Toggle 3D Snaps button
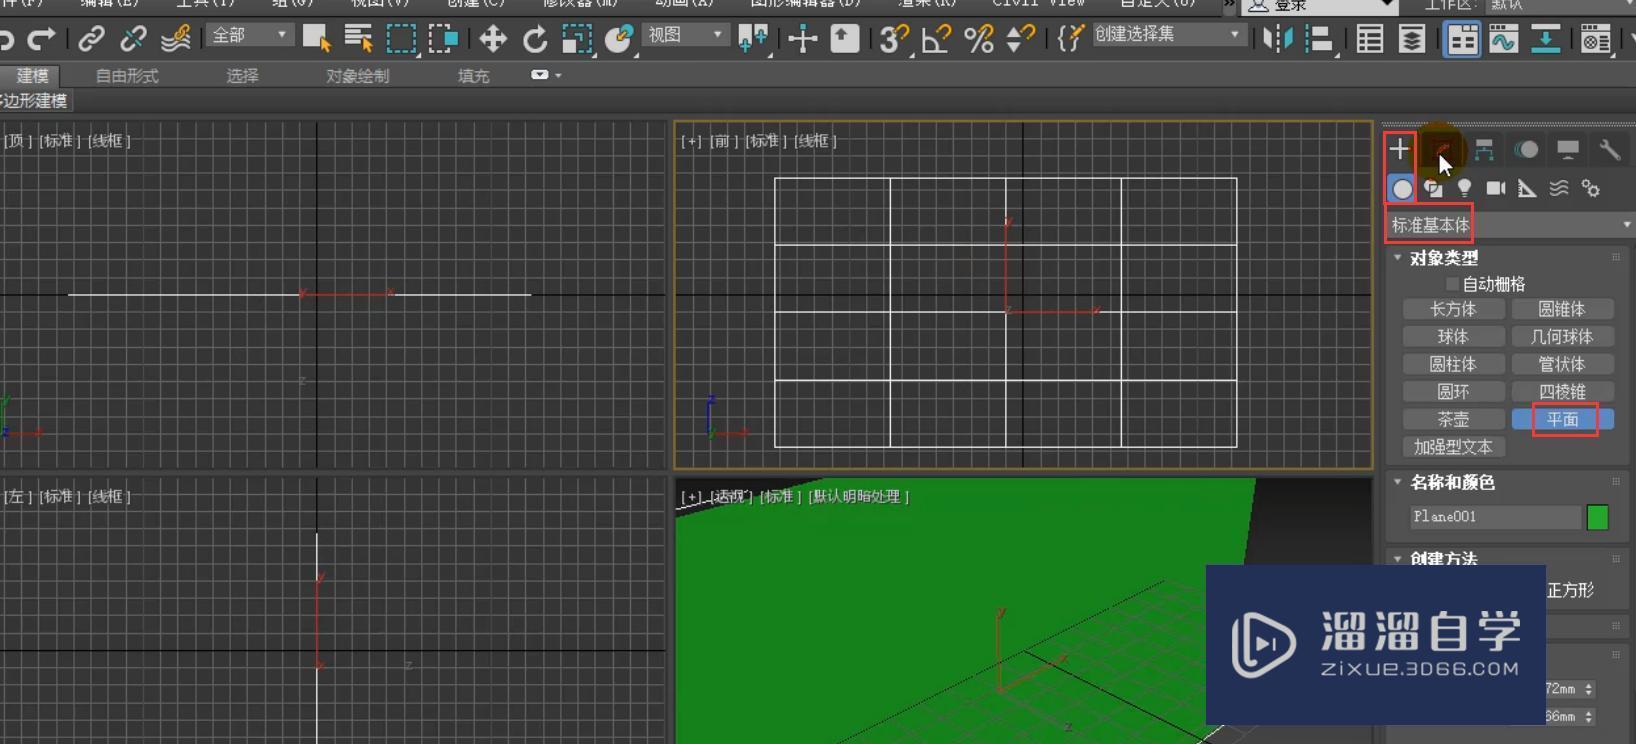The image size is (1636, 744). [x=894, y=39]
